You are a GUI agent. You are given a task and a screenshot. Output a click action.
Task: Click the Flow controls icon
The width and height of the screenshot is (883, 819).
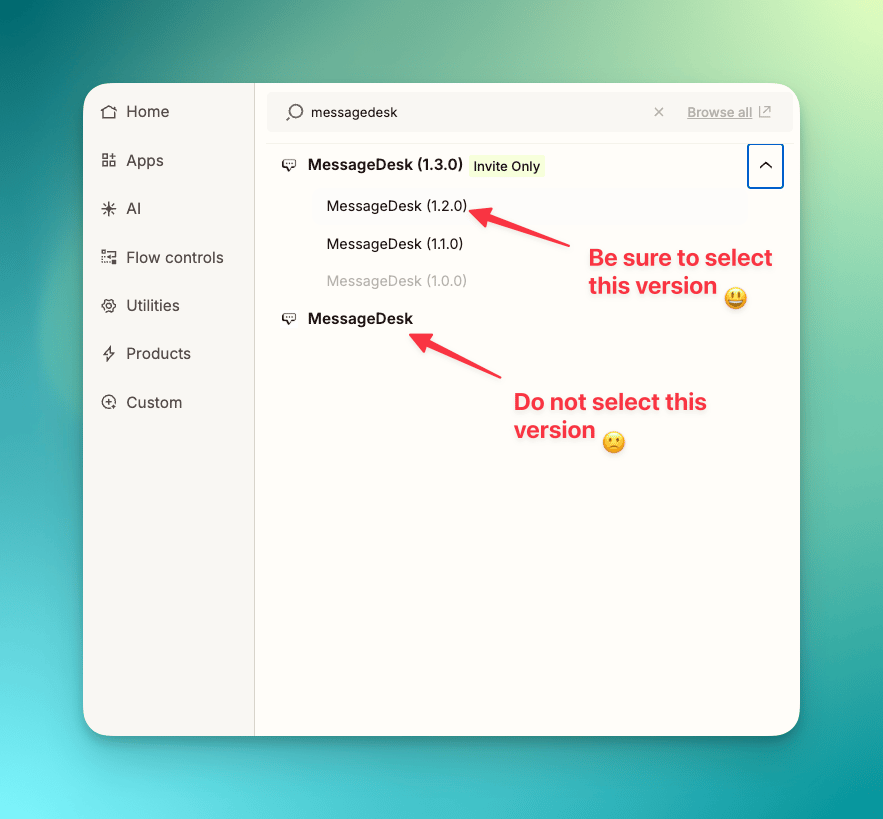click(109, 257)
